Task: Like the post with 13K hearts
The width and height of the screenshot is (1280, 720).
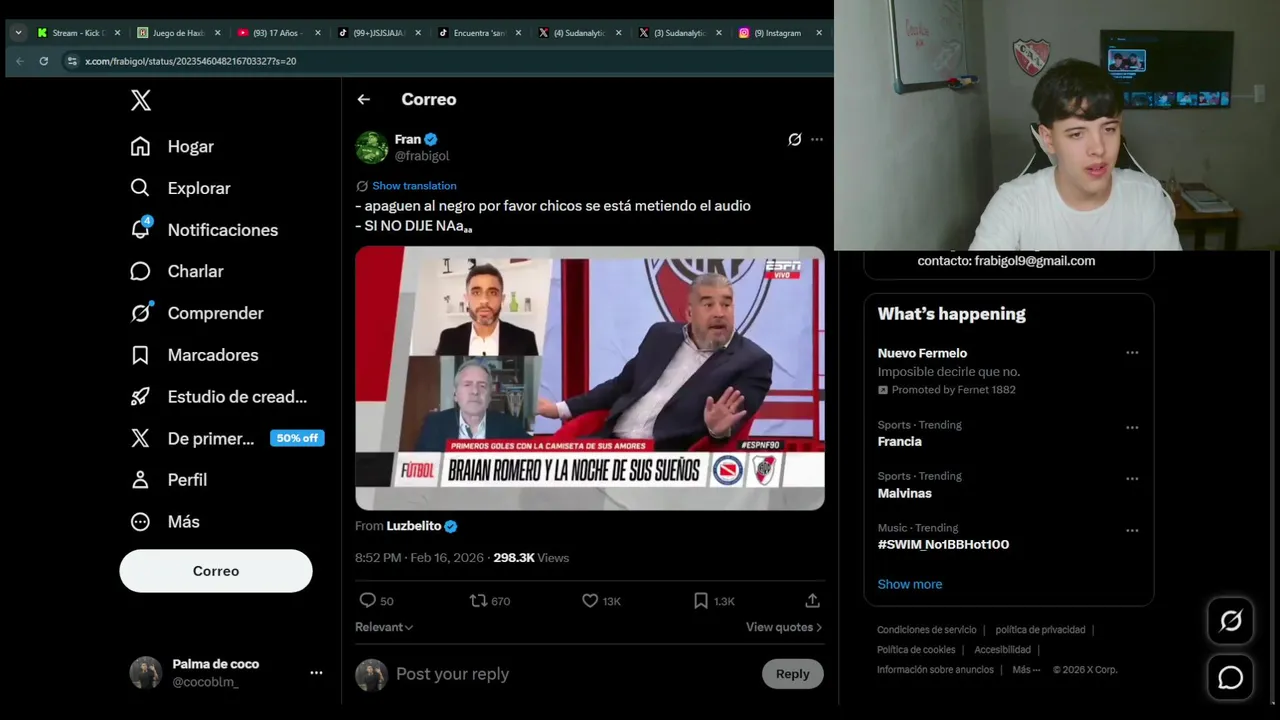Action: tap(590, 600)
